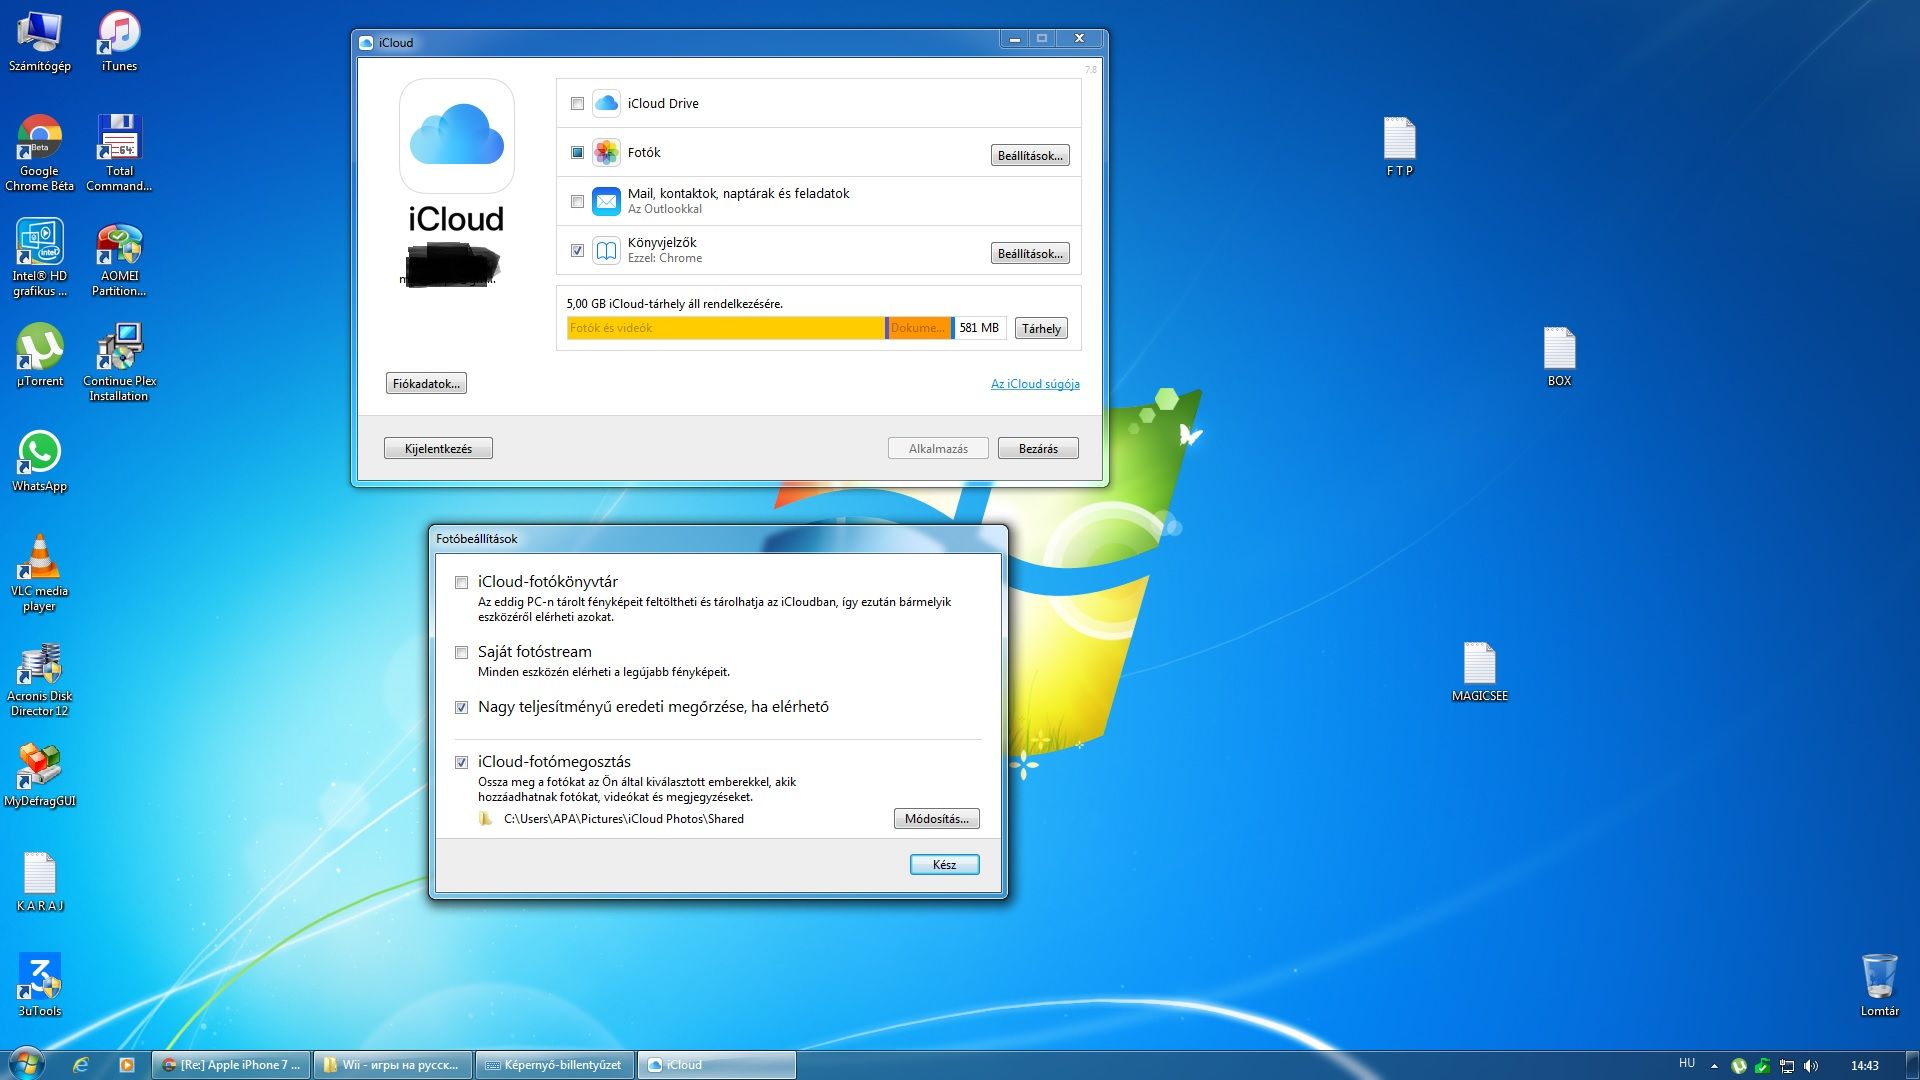Show hidden tray icons arrow

pos(1714,1066)
